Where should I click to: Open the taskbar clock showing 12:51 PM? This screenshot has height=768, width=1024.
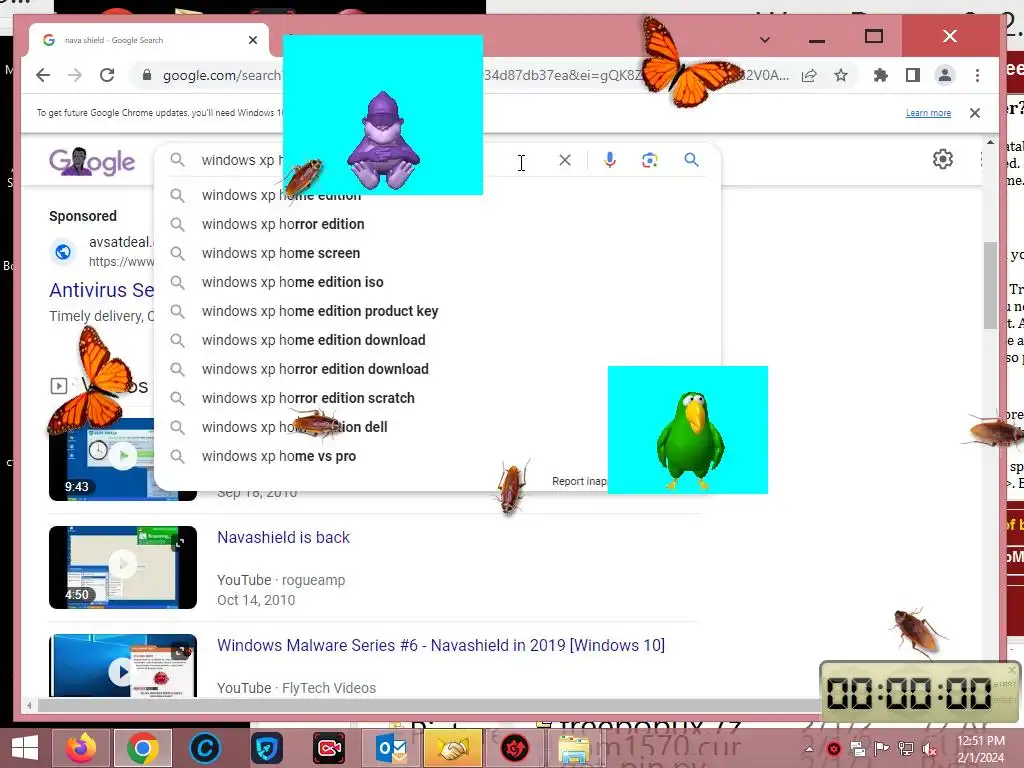tap(980, 749)
